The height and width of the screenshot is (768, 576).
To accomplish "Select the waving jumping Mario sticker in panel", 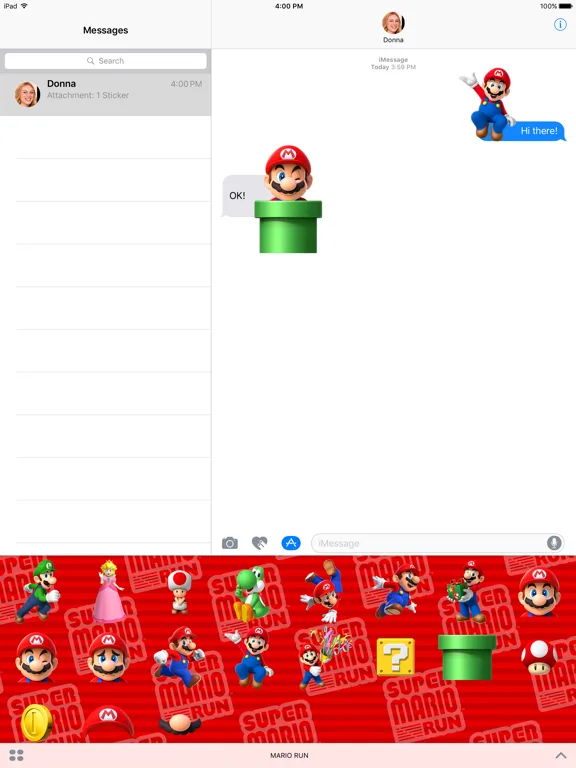I will pos(250,657).
